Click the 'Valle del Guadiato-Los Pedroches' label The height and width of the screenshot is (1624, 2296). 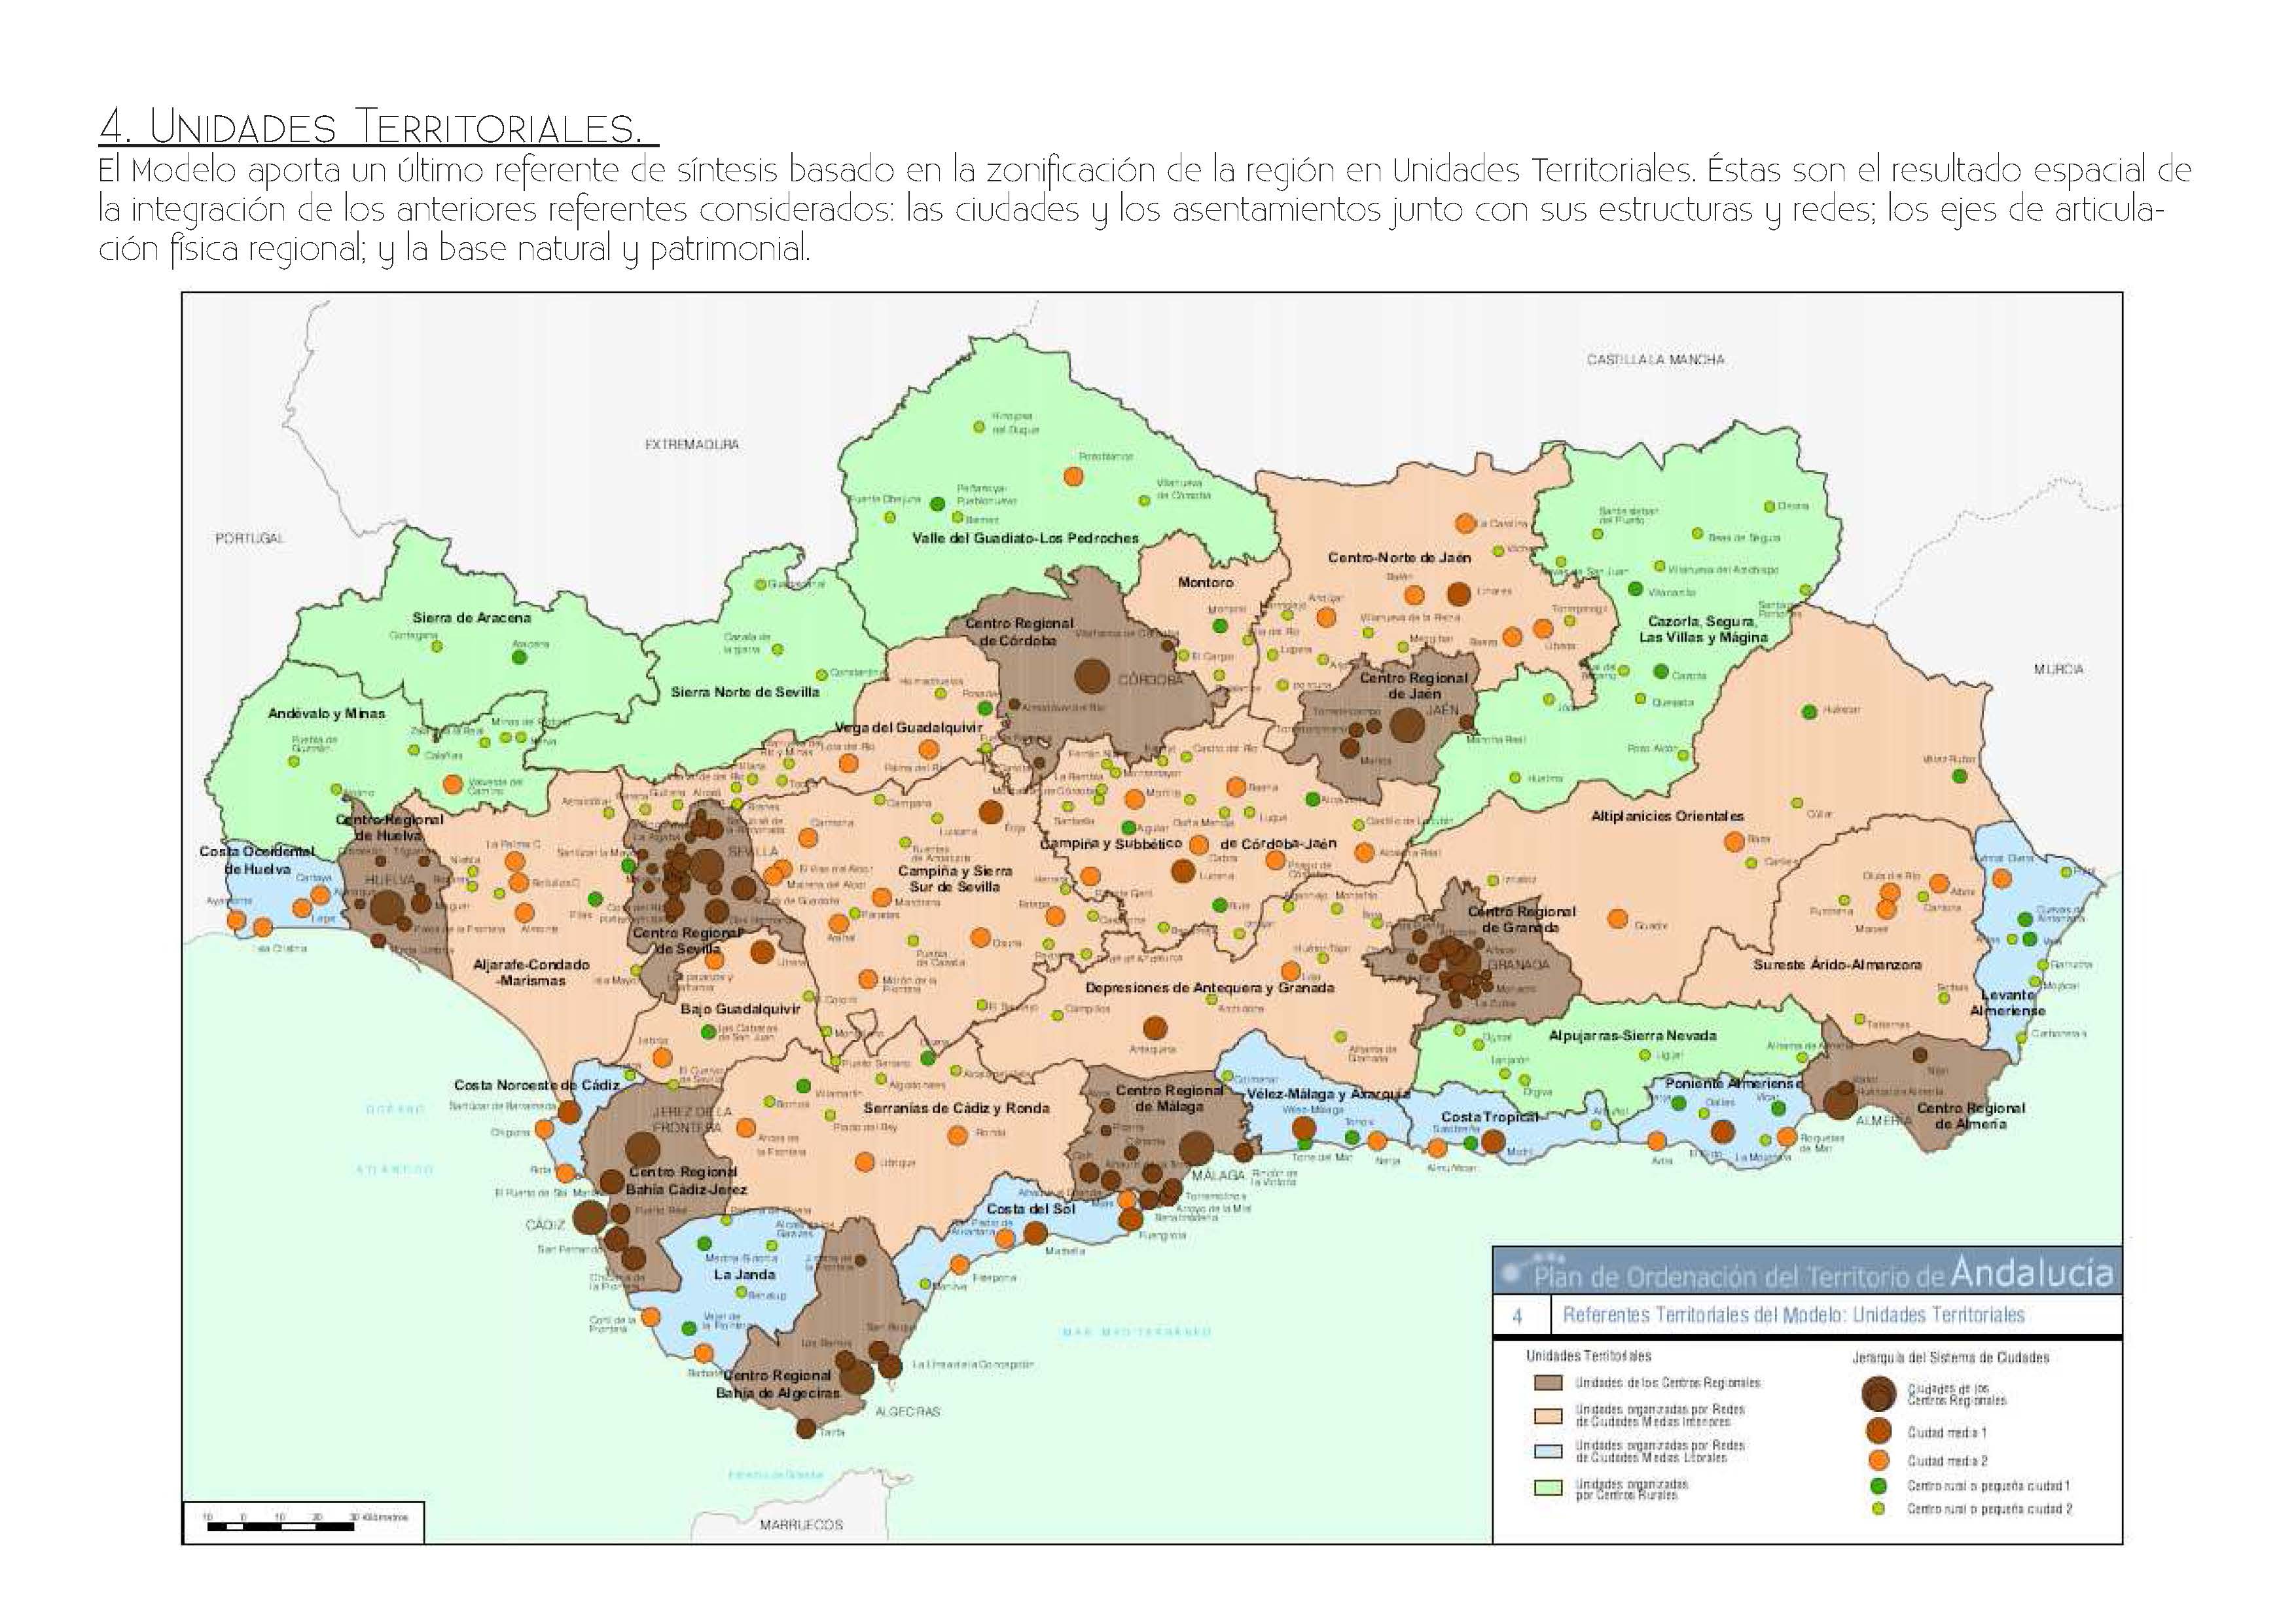pyautogui.click(x=1025, y=538)
